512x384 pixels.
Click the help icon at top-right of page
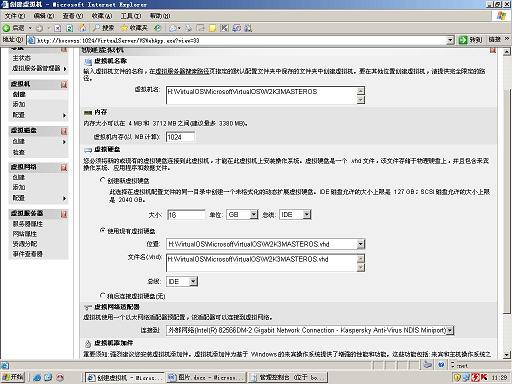point(493,50)
